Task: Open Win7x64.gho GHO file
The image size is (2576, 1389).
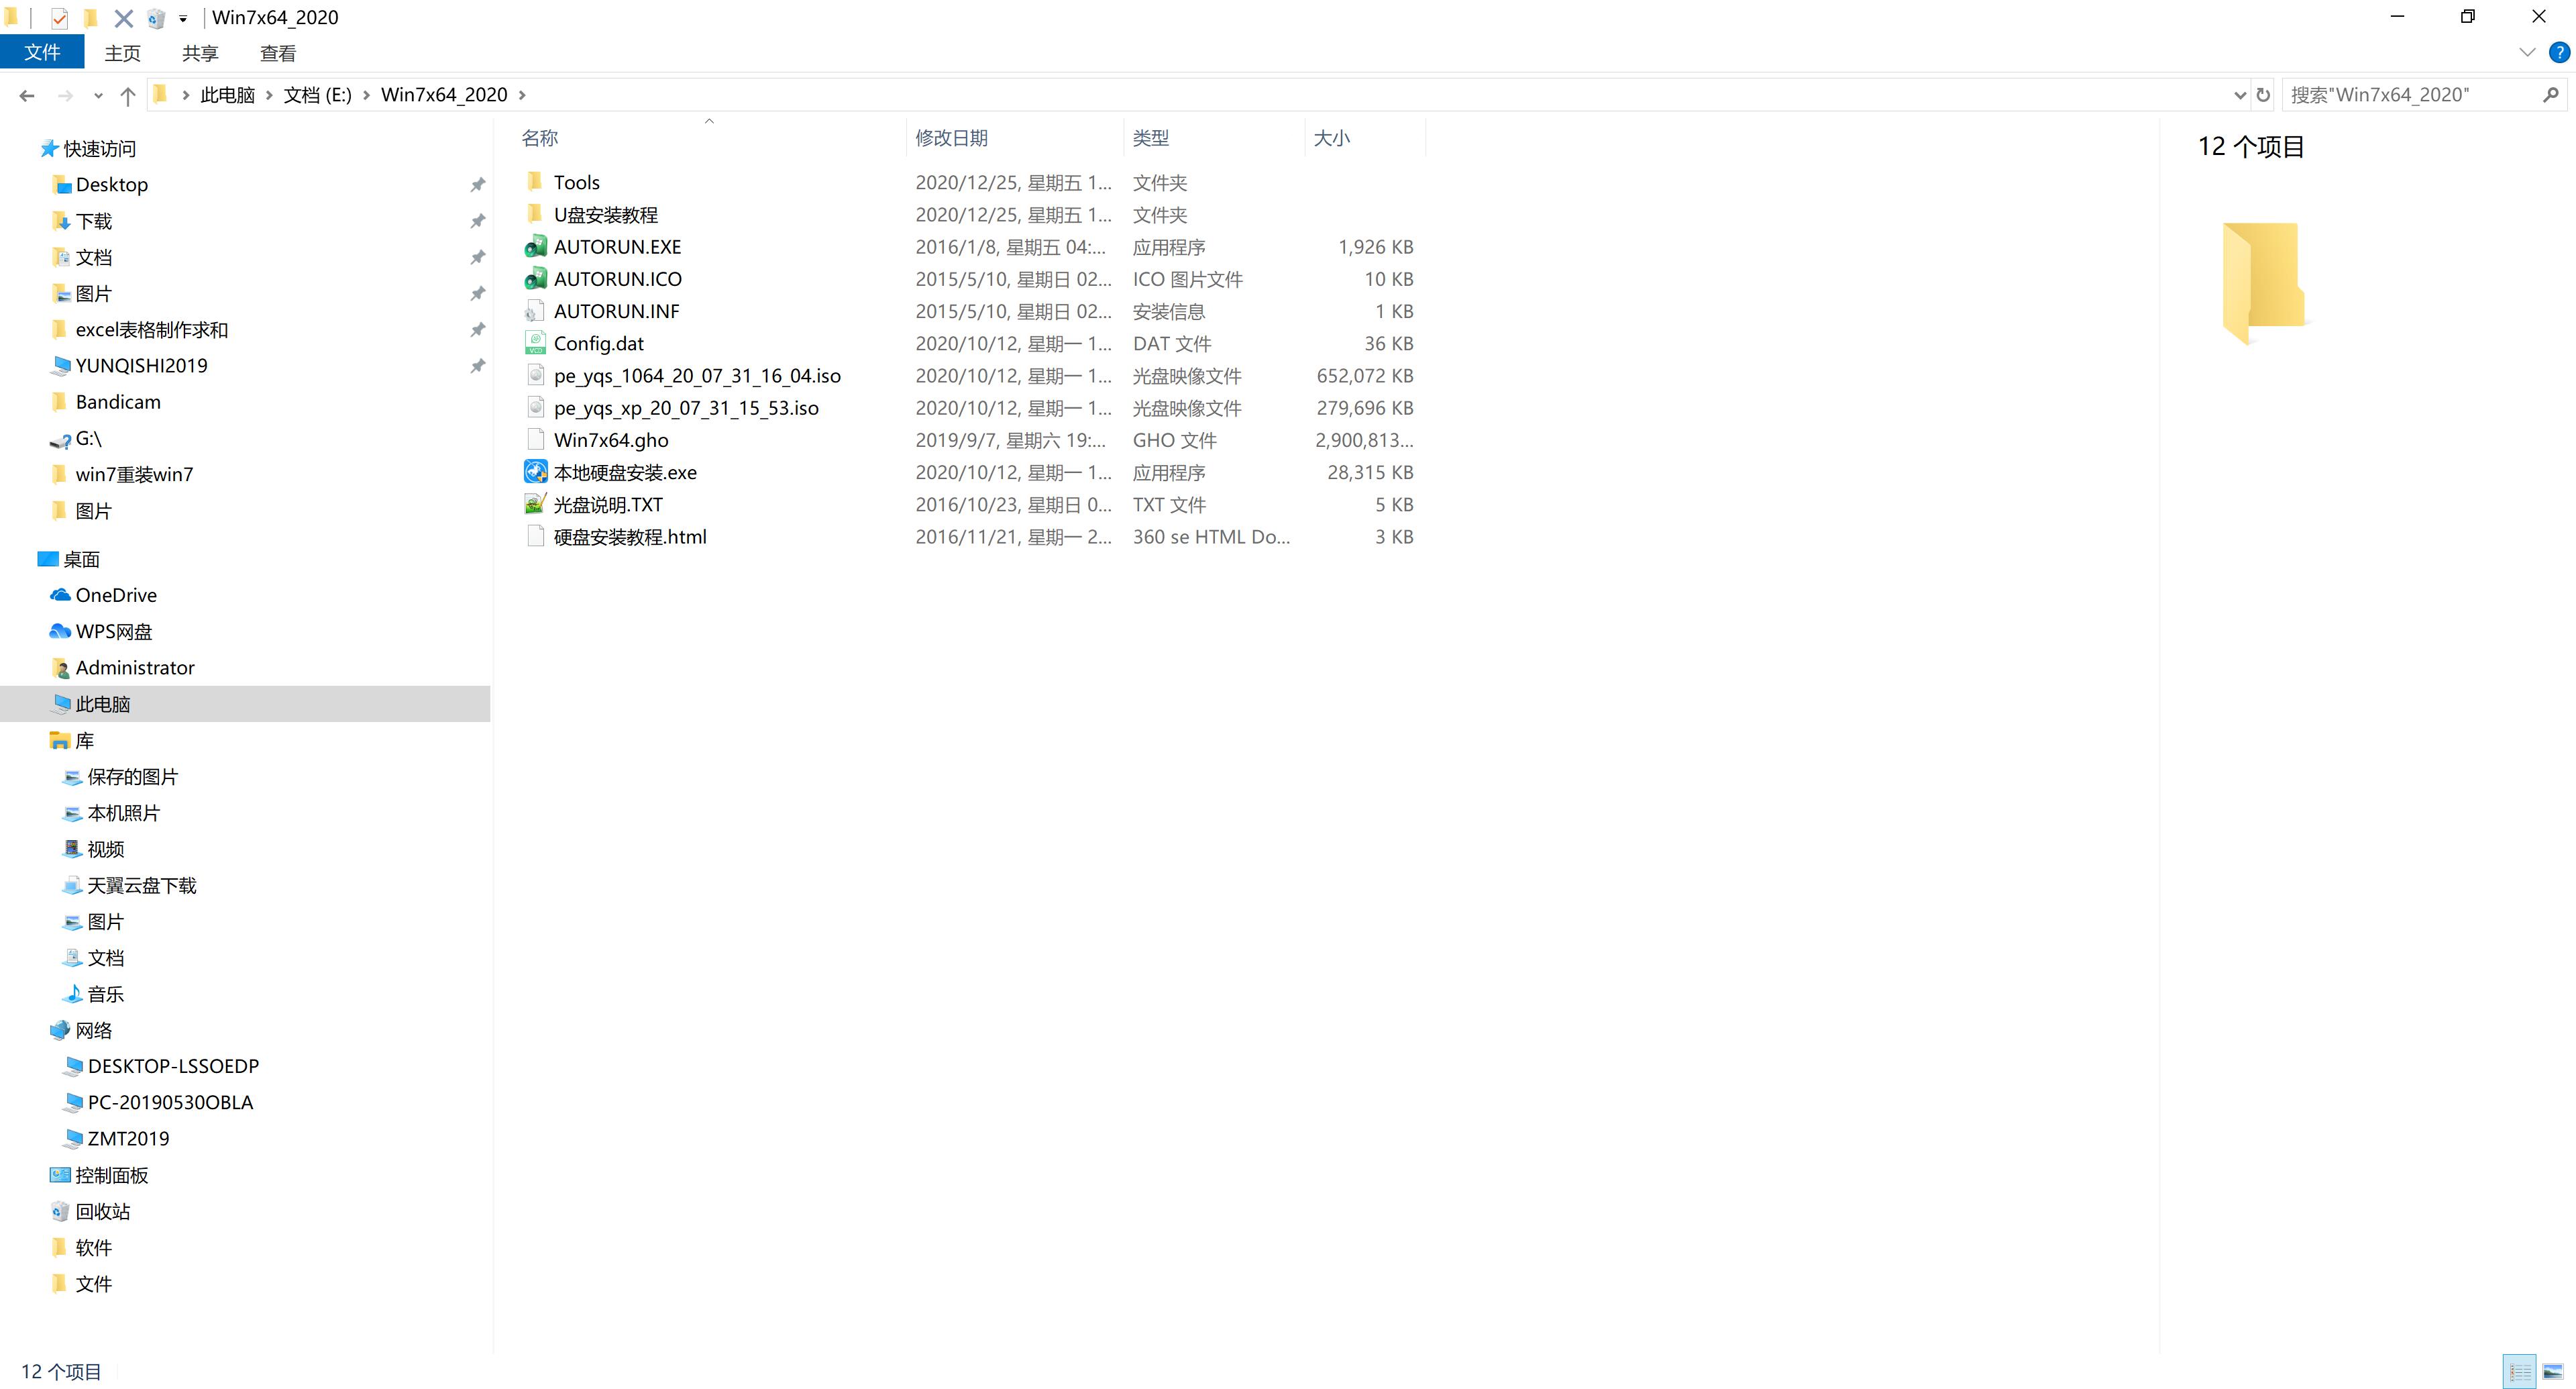Action: (612, 440)
